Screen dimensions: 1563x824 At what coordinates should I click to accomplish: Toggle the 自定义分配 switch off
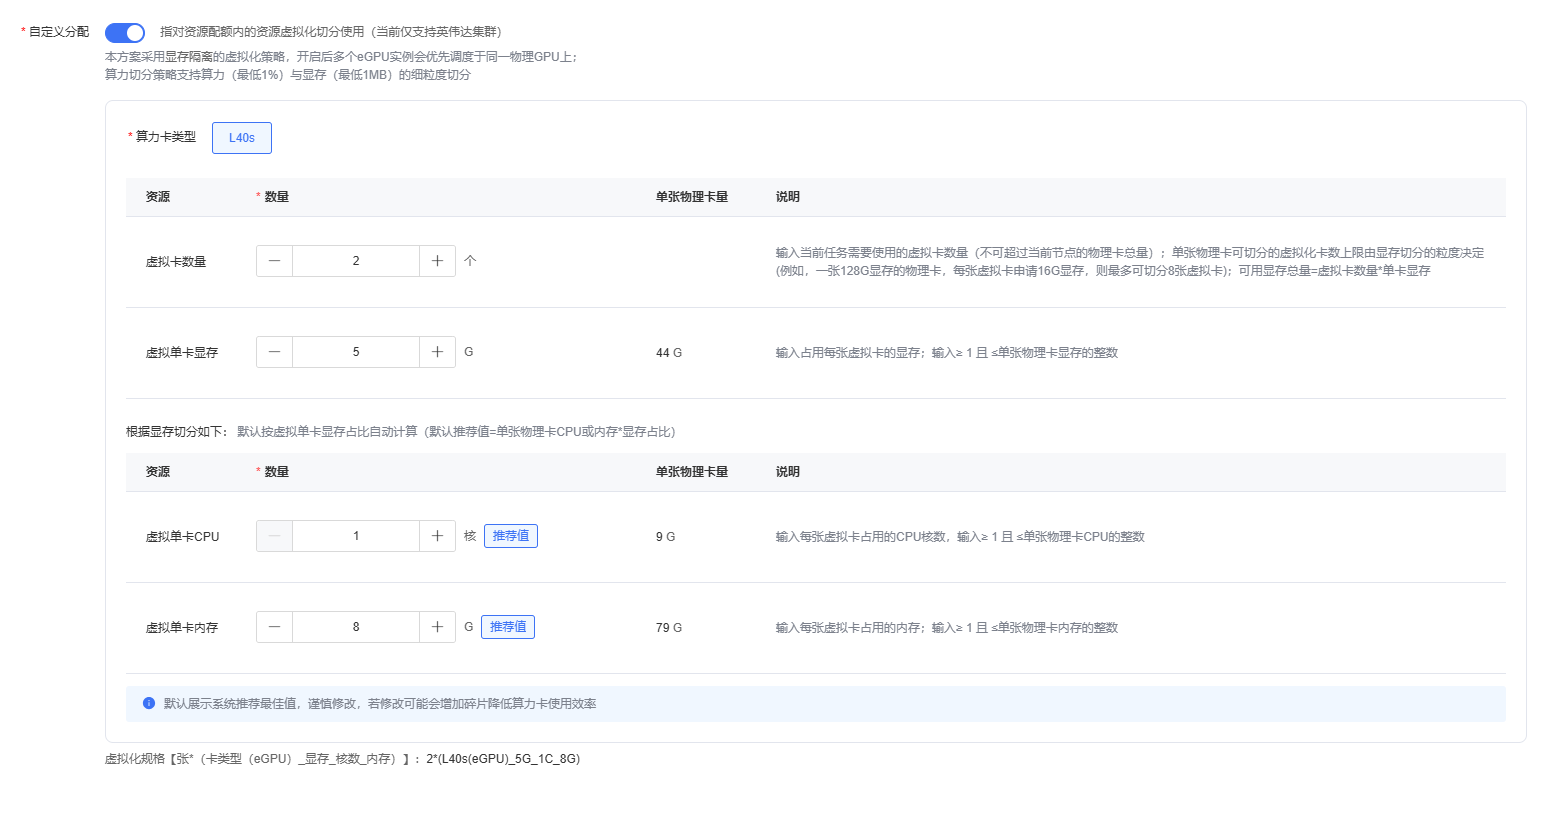pos(125,33)
